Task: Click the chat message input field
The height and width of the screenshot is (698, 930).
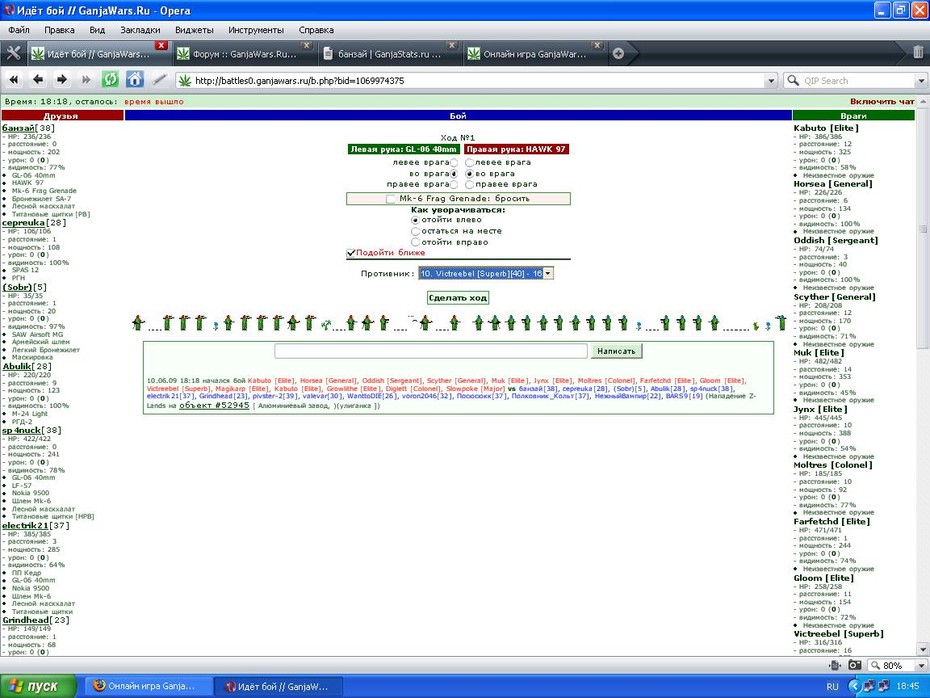Action: (431, 351)
